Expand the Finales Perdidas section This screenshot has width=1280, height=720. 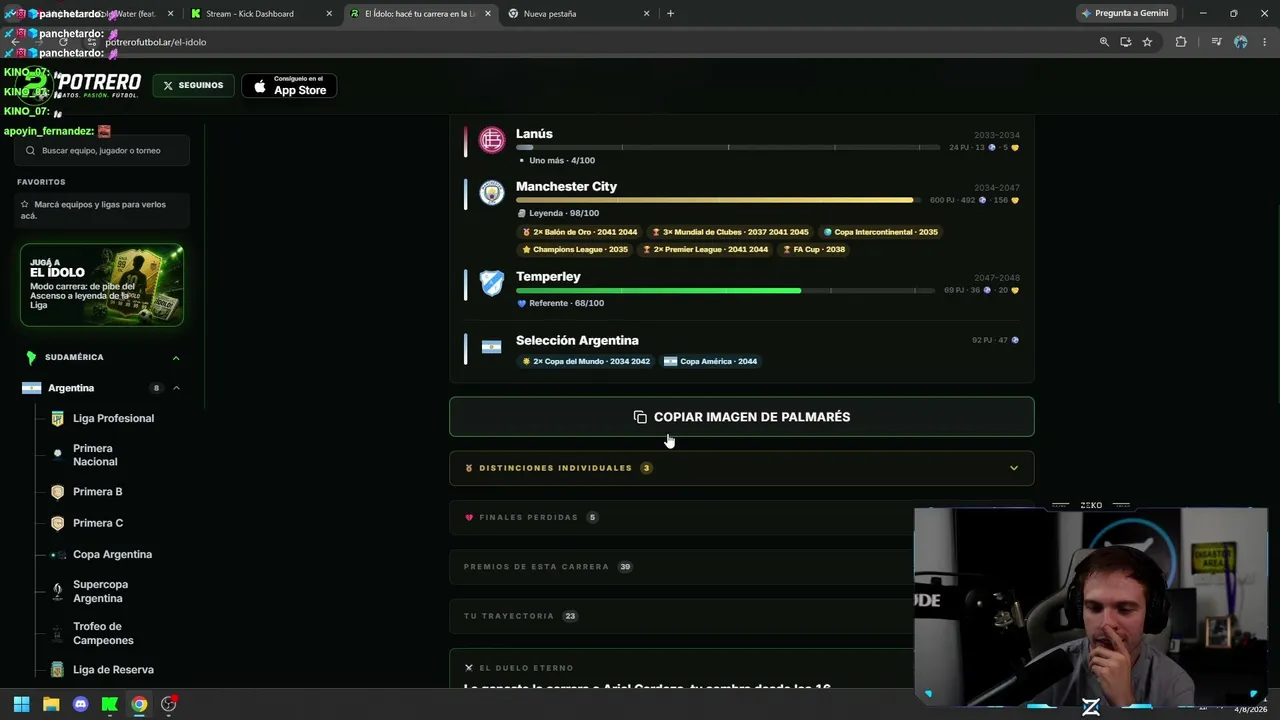[x=741, y=517]
